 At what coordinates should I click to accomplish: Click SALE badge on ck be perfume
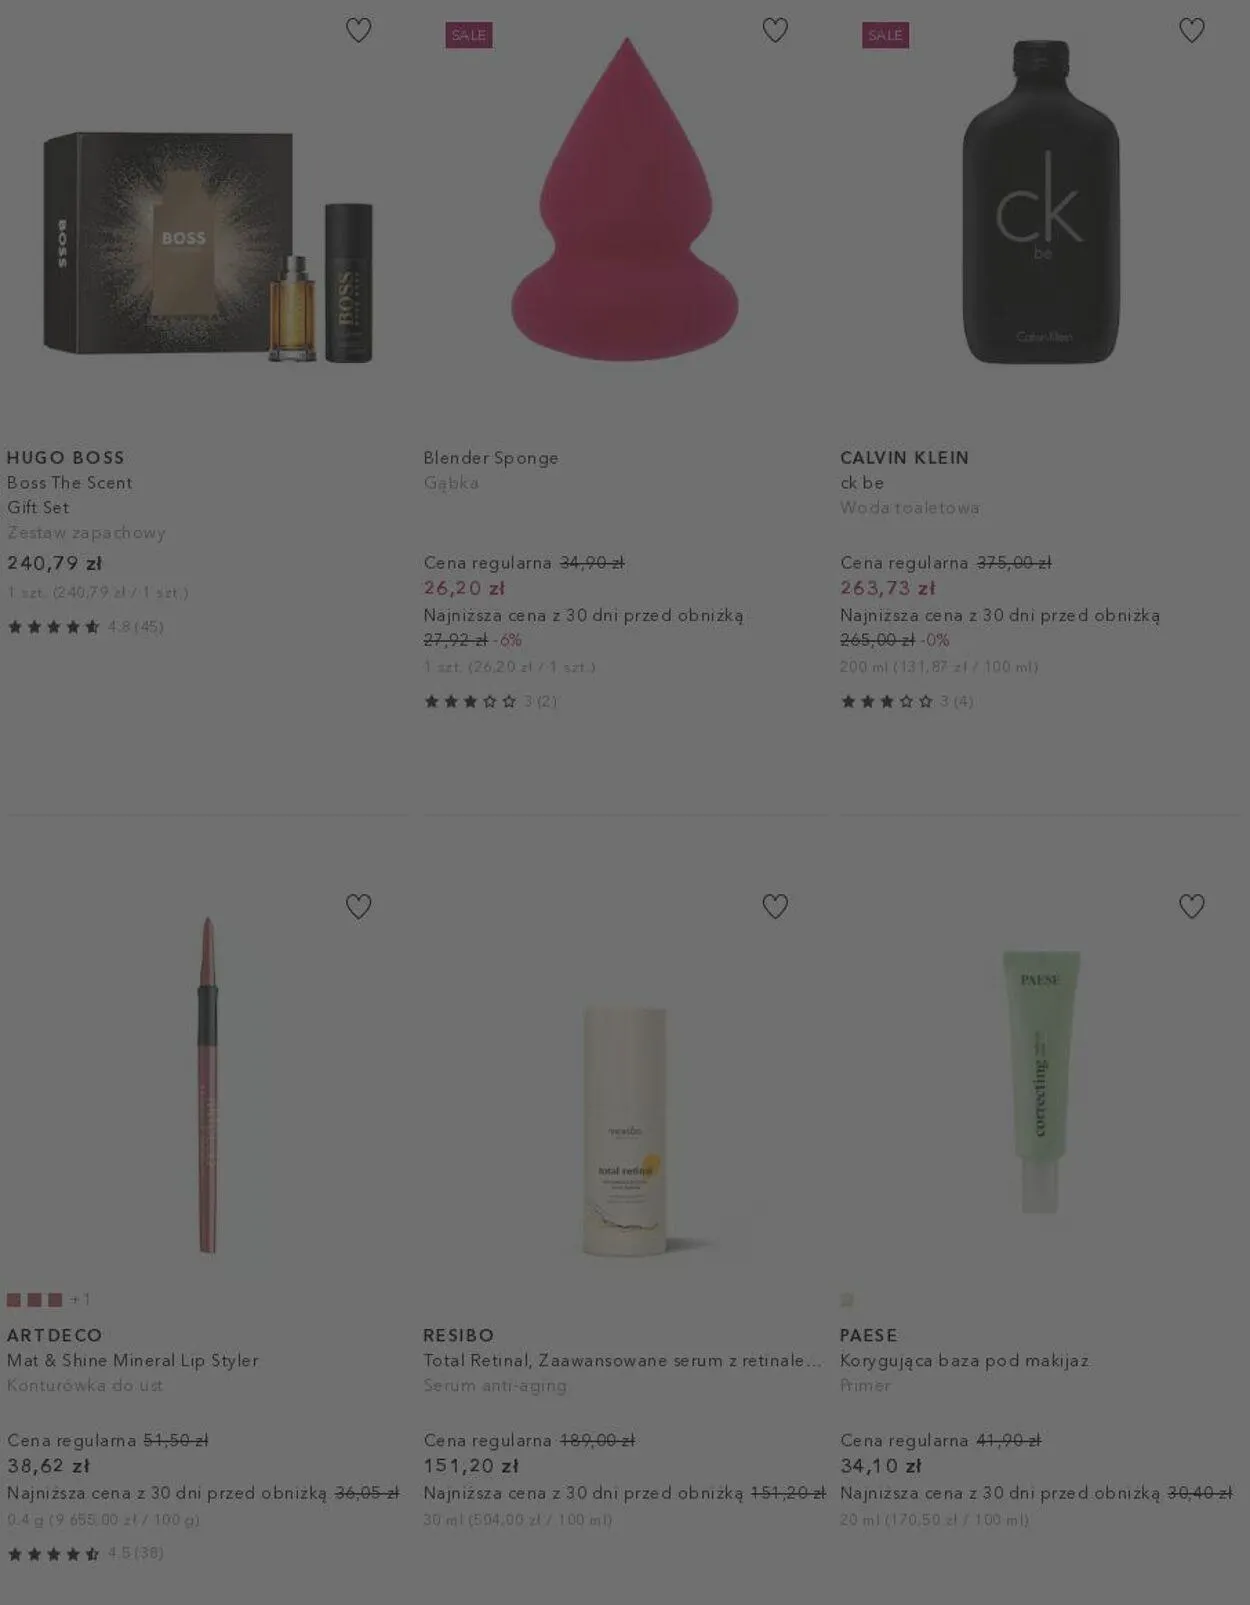pyautogui.click(x=885, y=35)
